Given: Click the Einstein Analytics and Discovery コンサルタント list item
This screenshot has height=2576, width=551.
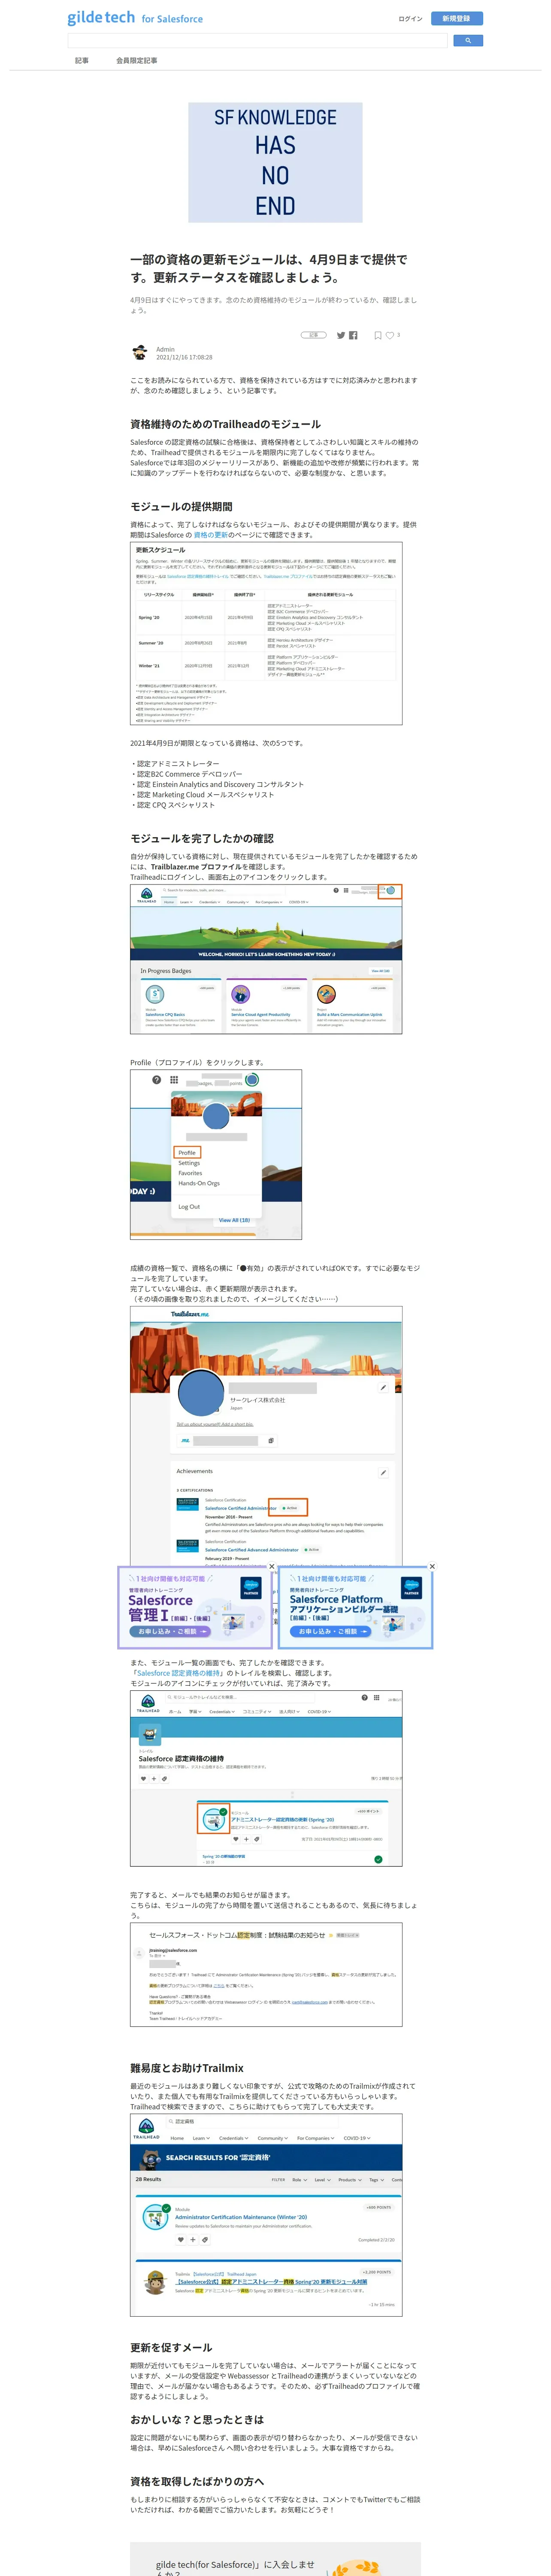Looking at the screenshot, I should (x=217, y=784).
